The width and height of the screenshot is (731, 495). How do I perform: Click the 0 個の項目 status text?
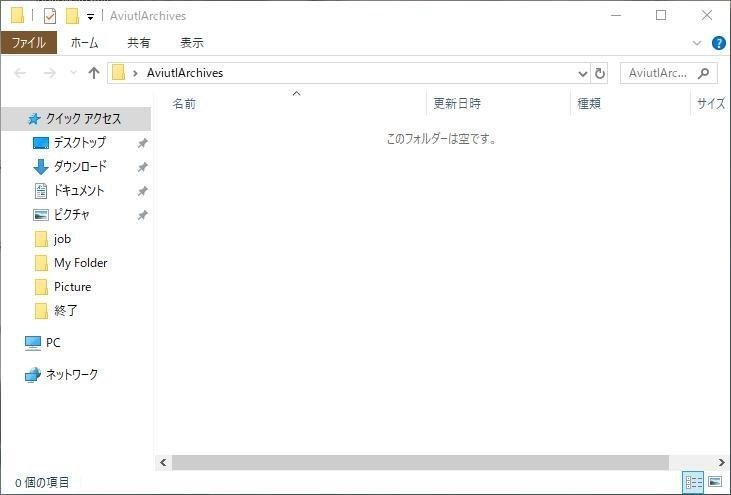pos(42,482)
